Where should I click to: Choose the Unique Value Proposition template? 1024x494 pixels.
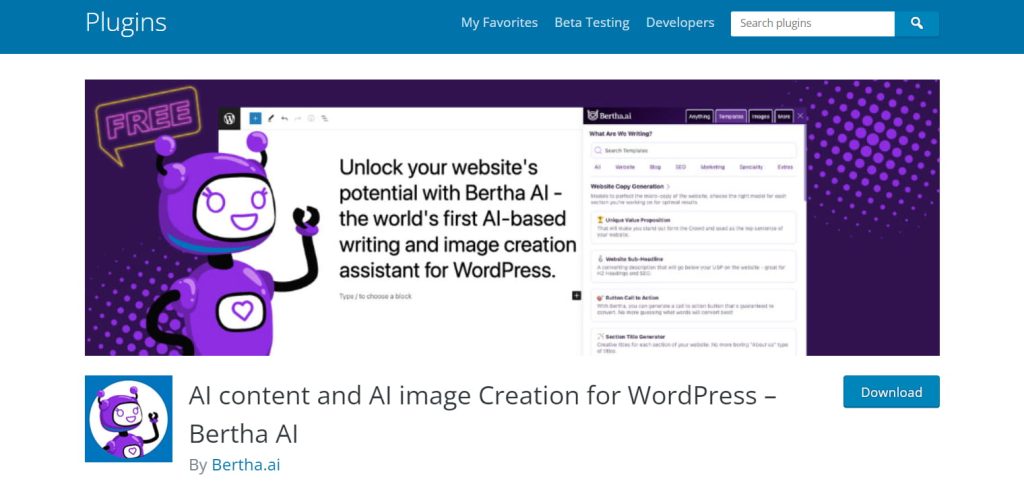(x=694, y=227)
